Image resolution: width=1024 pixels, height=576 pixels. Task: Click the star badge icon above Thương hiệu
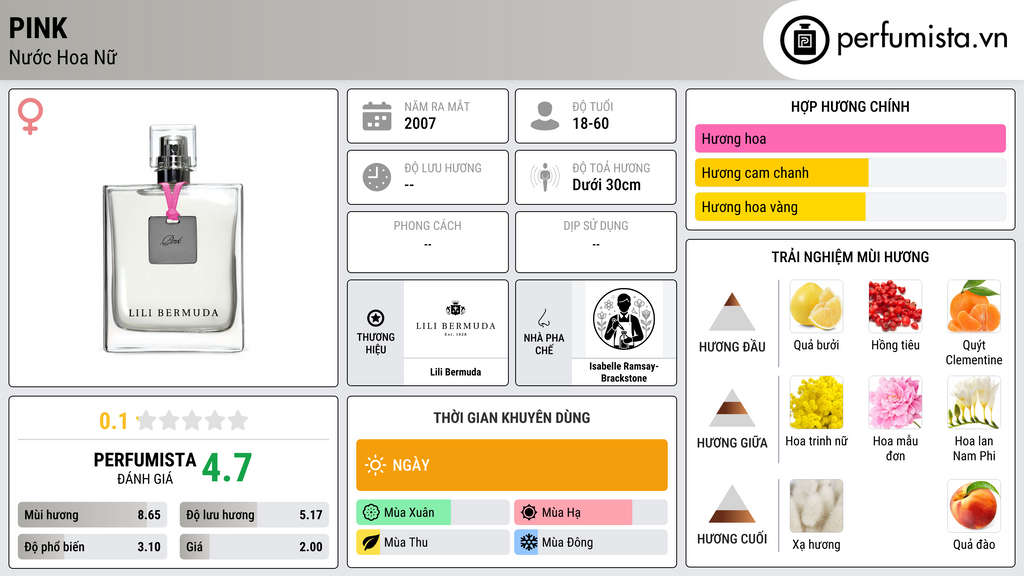[x=376, y=318]
